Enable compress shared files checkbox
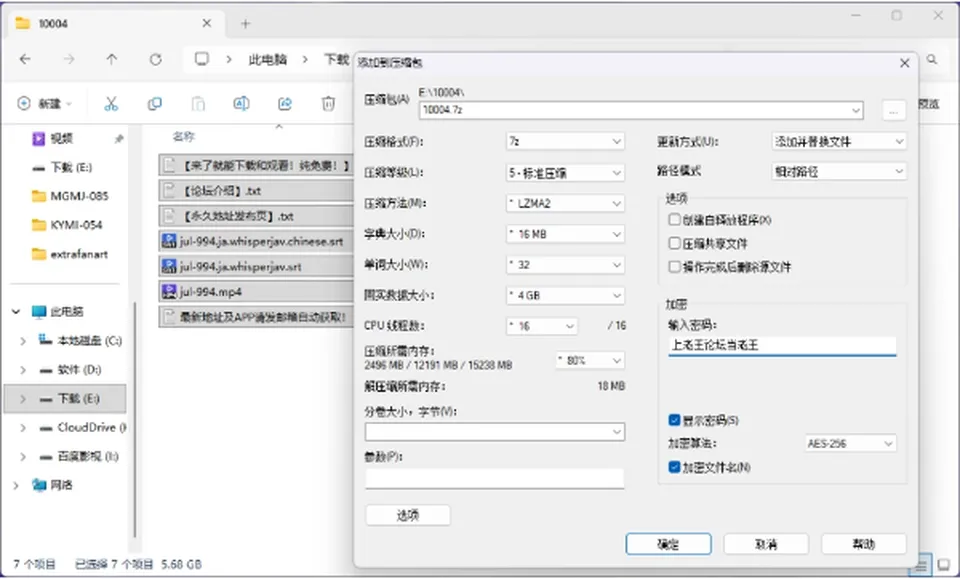Viewport: 960px width, 579px height. [675, 244]
